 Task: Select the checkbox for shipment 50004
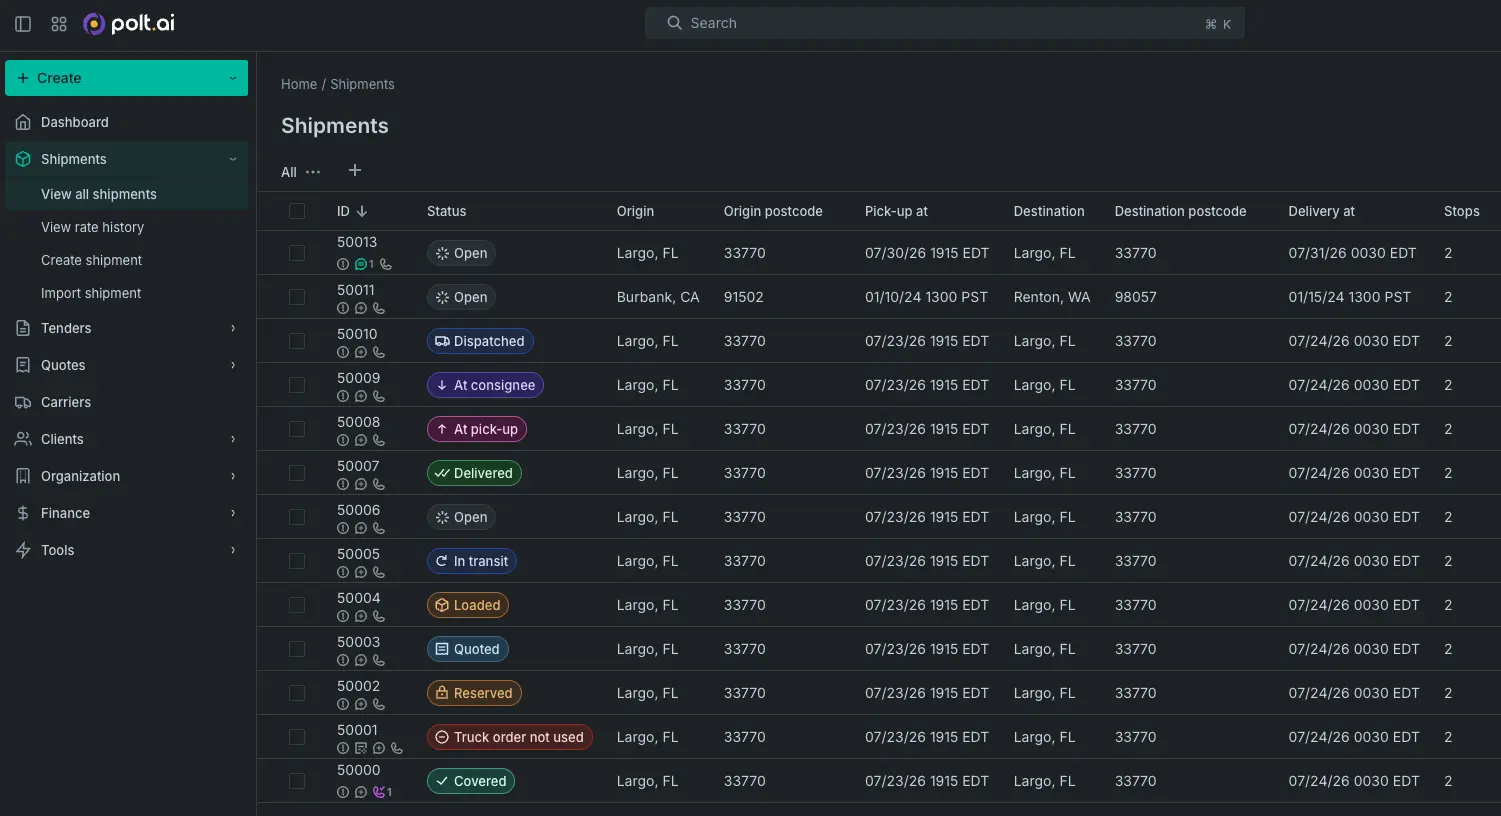[x=297, y=605]
